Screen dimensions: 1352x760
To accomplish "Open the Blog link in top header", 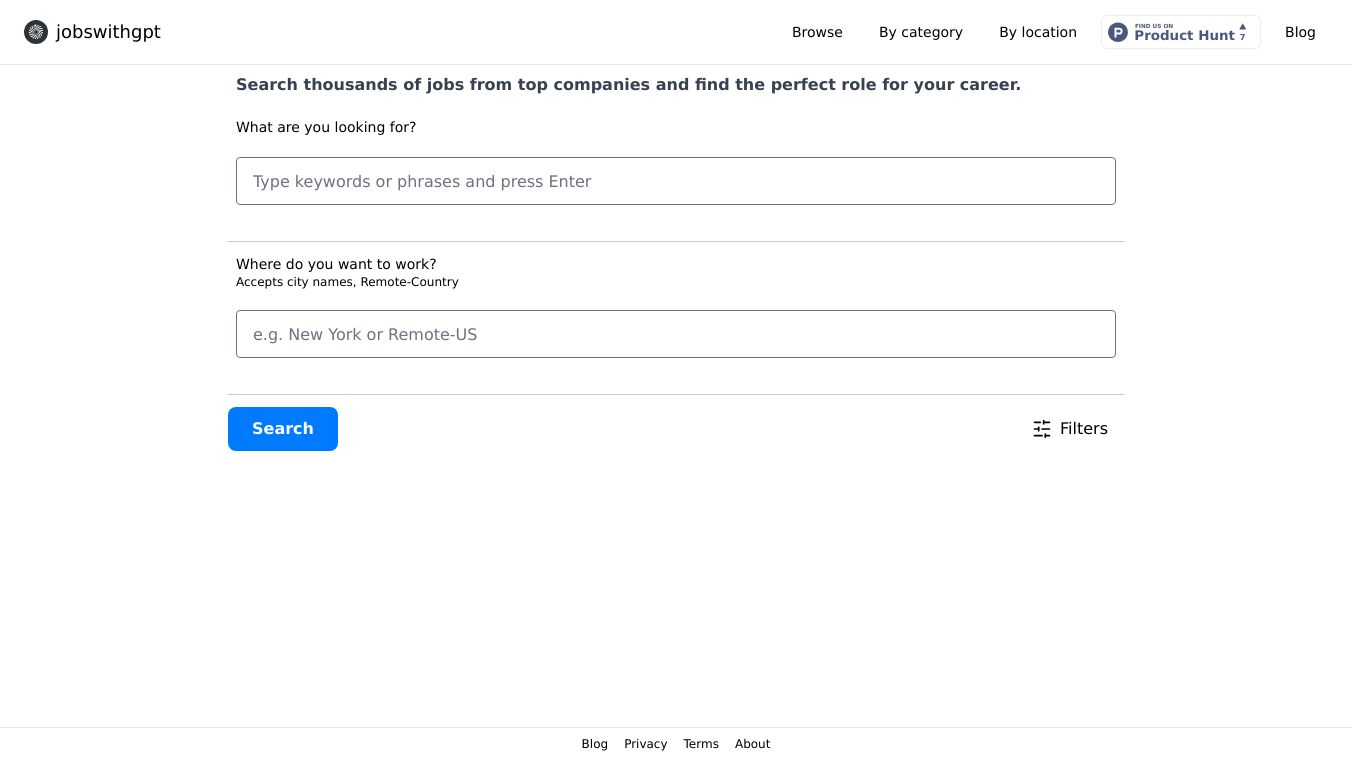I will pyautogui.click(x=1300, y=32).
